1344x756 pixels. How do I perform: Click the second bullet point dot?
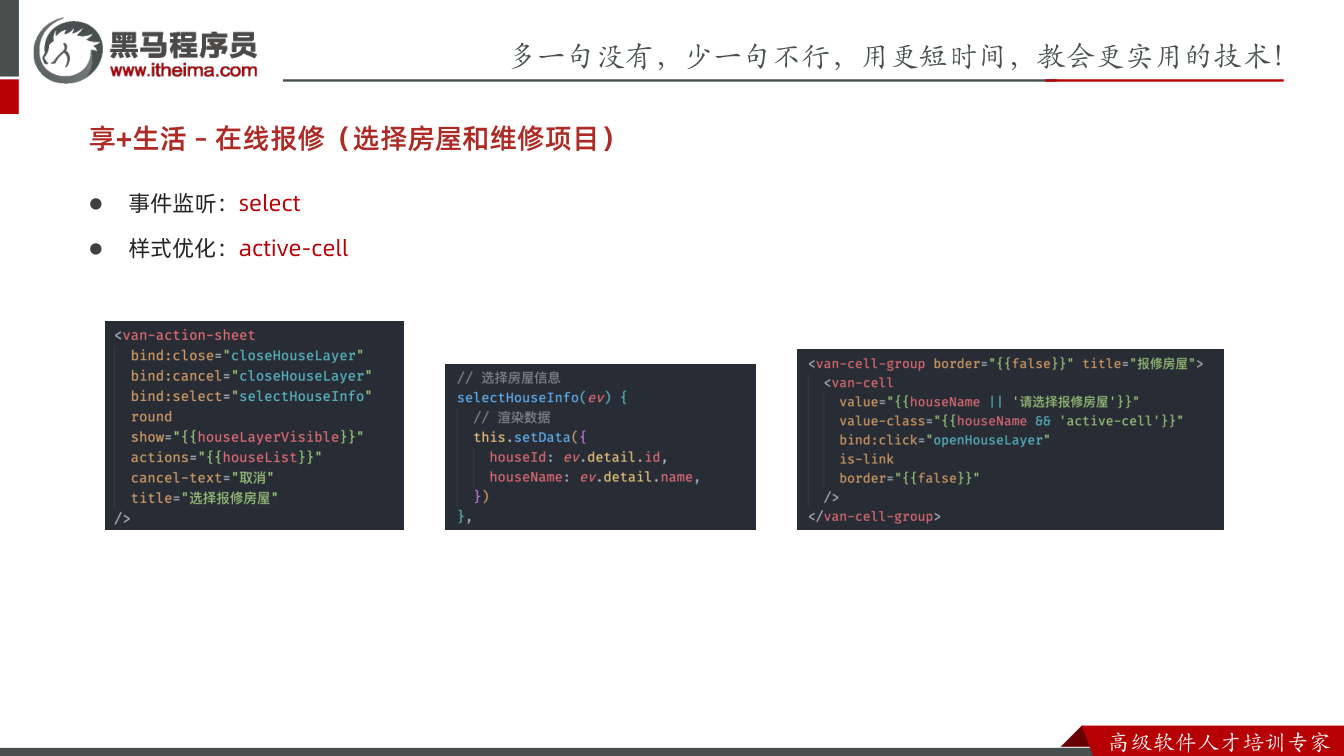97,248
